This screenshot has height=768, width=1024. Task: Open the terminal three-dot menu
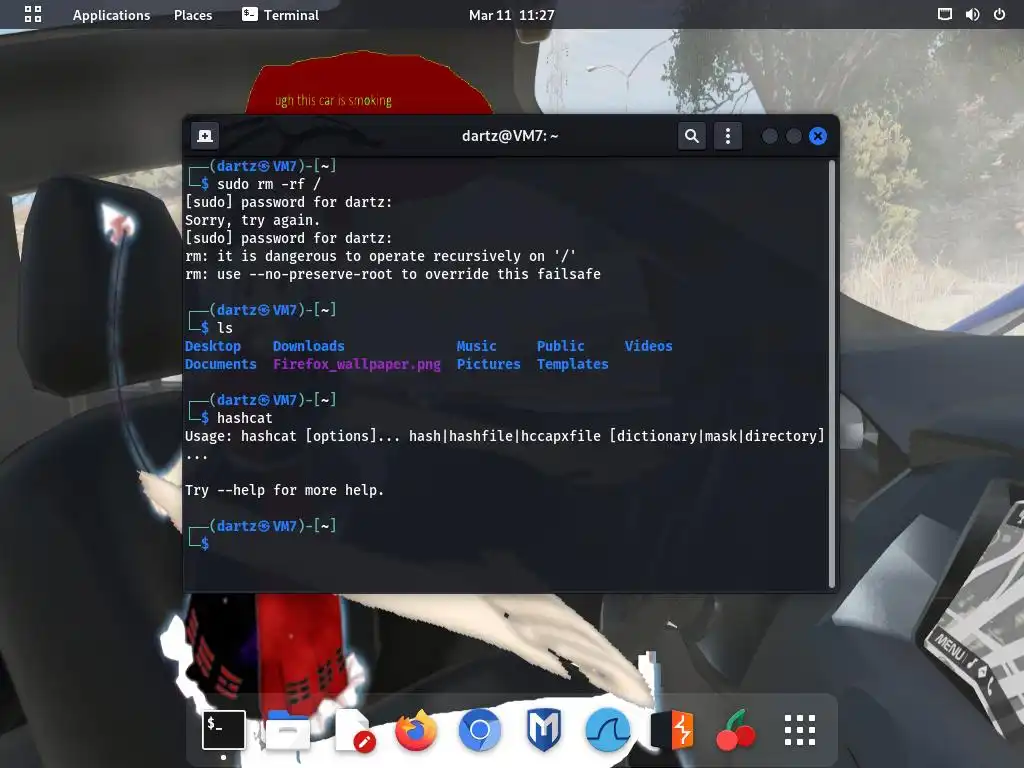coord(728,136)
